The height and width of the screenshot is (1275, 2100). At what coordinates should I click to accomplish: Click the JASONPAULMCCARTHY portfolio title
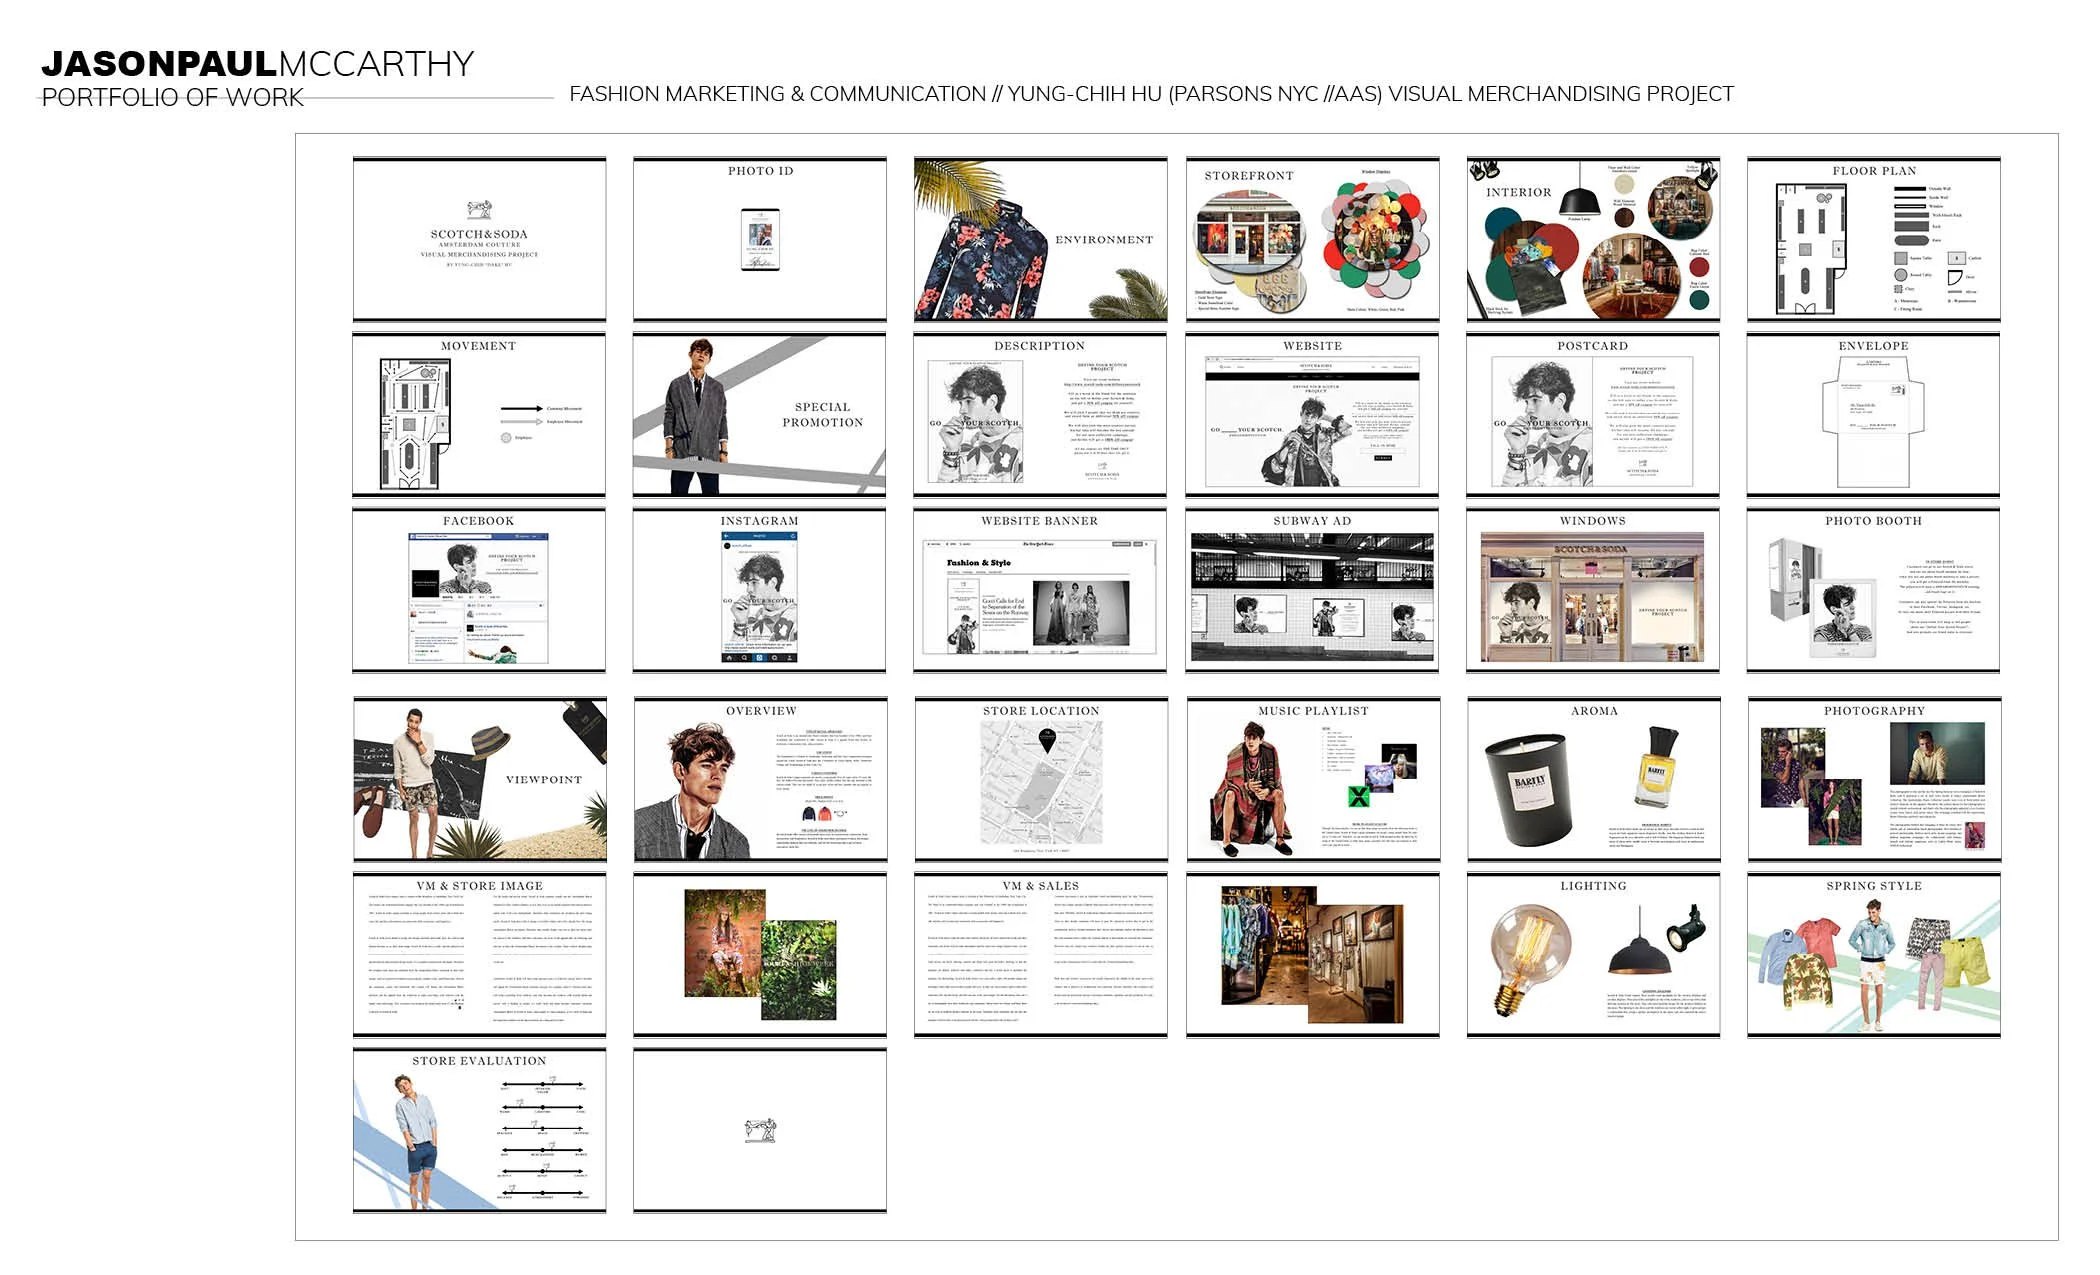click(x=257, y=64)
